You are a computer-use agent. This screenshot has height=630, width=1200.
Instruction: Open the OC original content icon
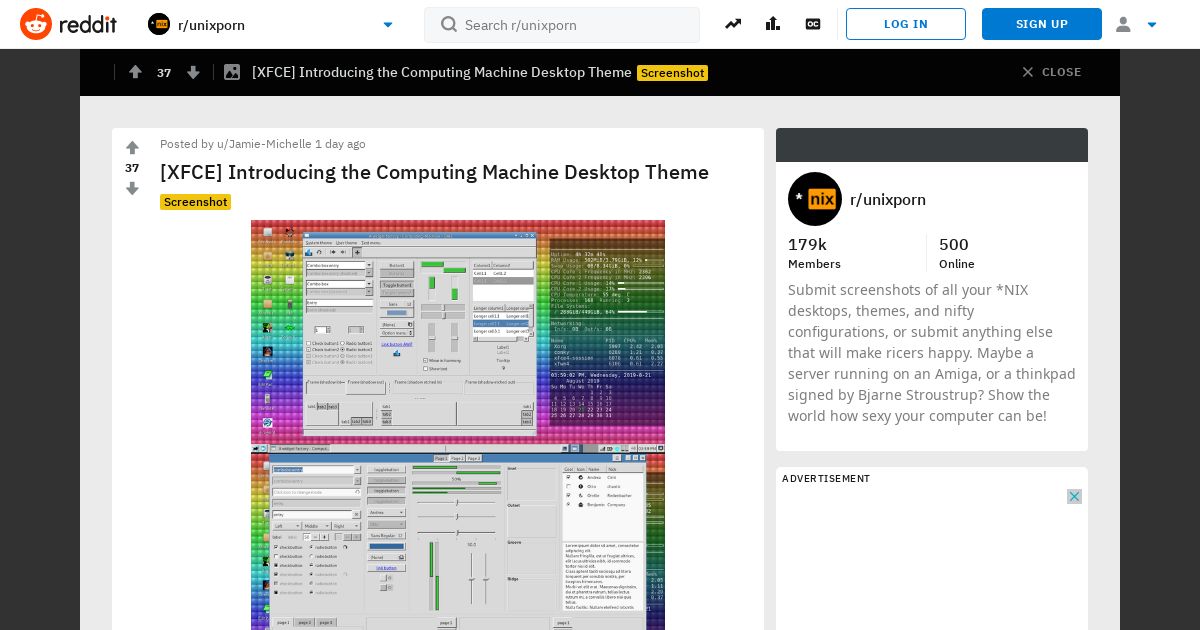(813, 24)
